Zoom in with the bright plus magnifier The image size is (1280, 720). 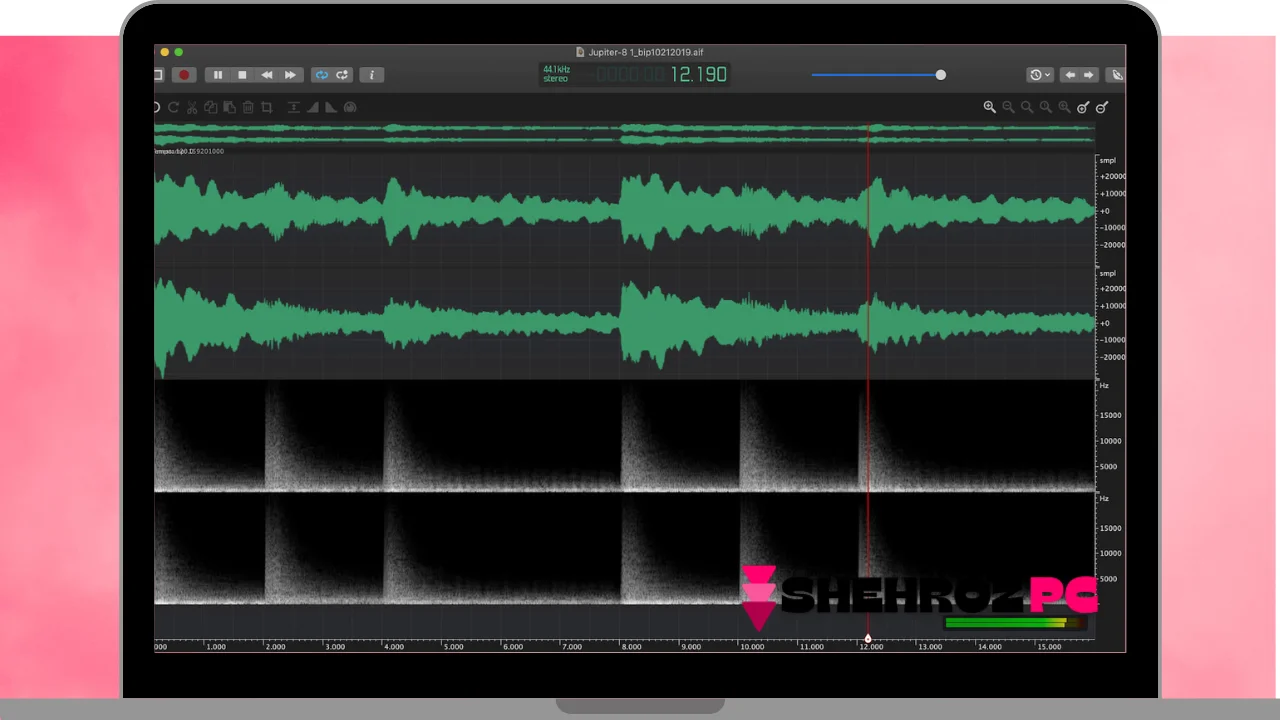click(989, 107)
